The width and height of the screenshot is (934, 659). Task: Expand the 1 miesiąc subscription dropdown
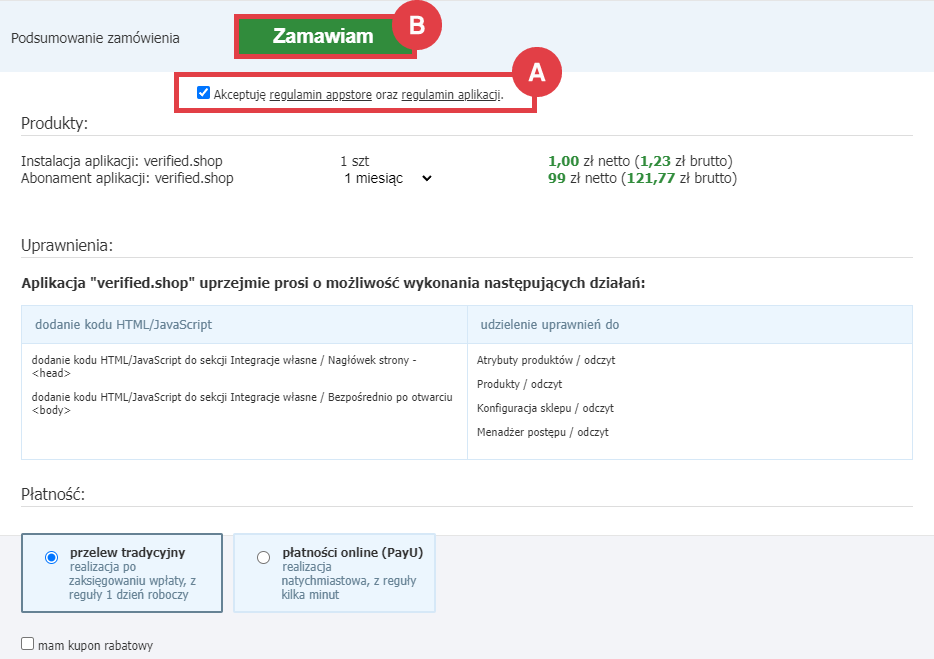tap(387, 179)
